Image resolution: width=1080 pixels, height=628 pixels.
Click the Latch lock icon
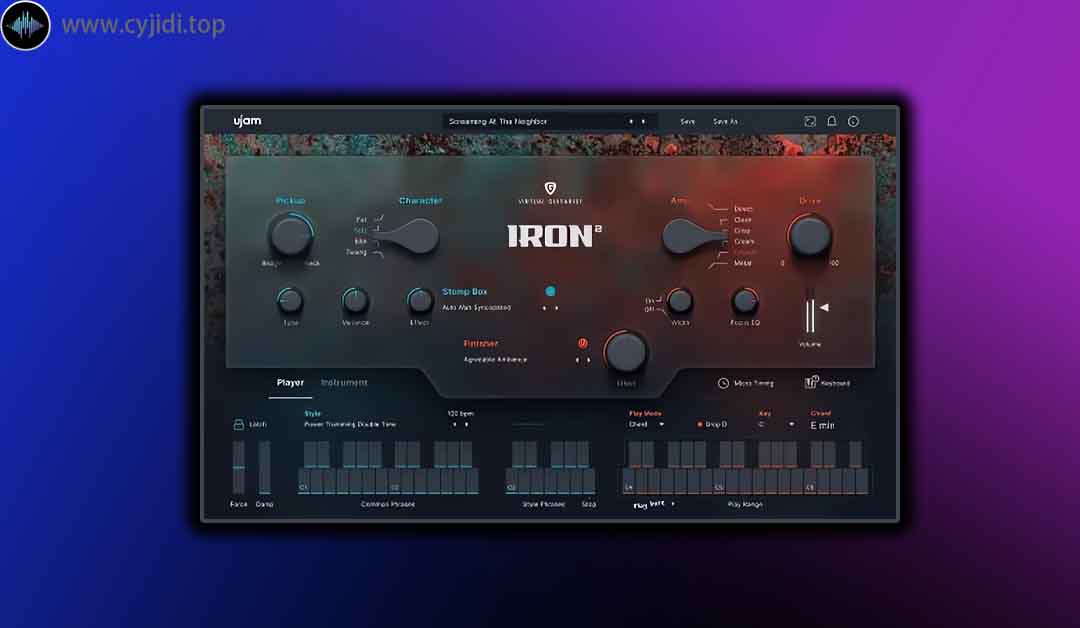click(x=238, y=424)
